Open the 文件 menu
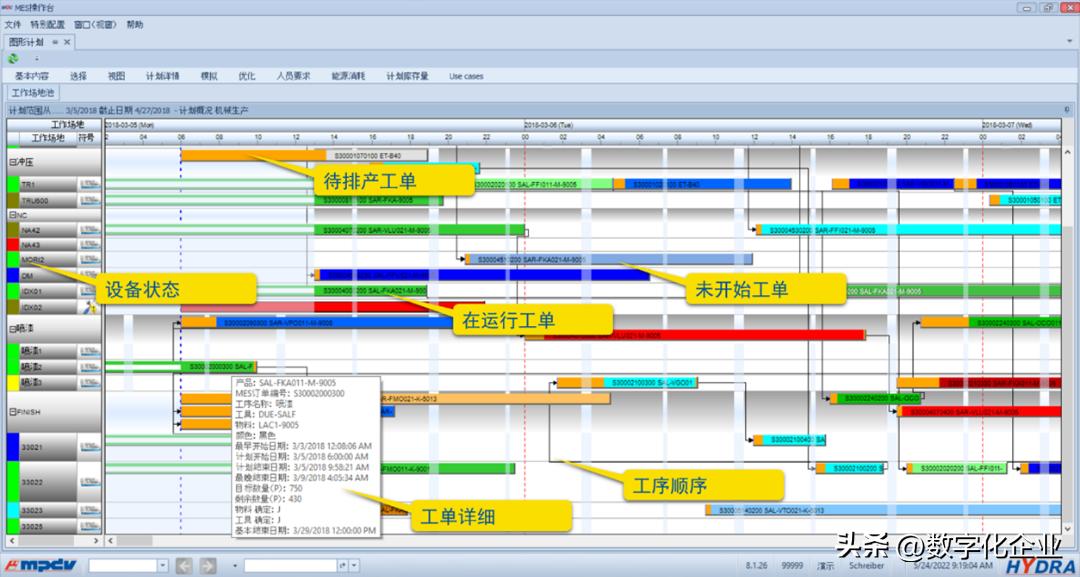 pyautogui.click(x=15, y=25)
